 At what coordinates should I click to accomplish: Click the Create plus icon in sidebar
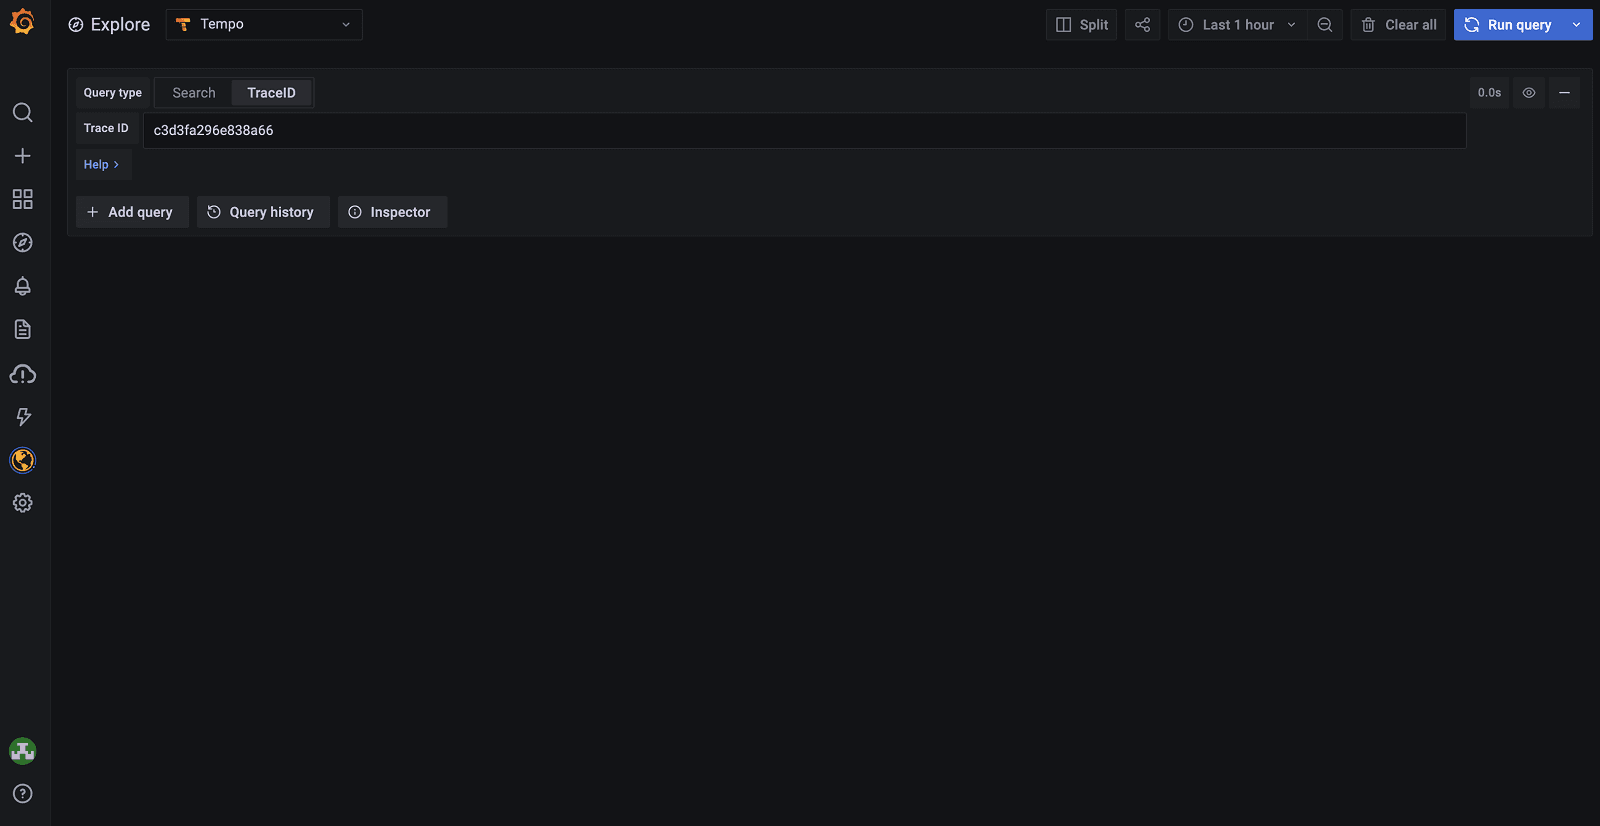click(22, 156)
